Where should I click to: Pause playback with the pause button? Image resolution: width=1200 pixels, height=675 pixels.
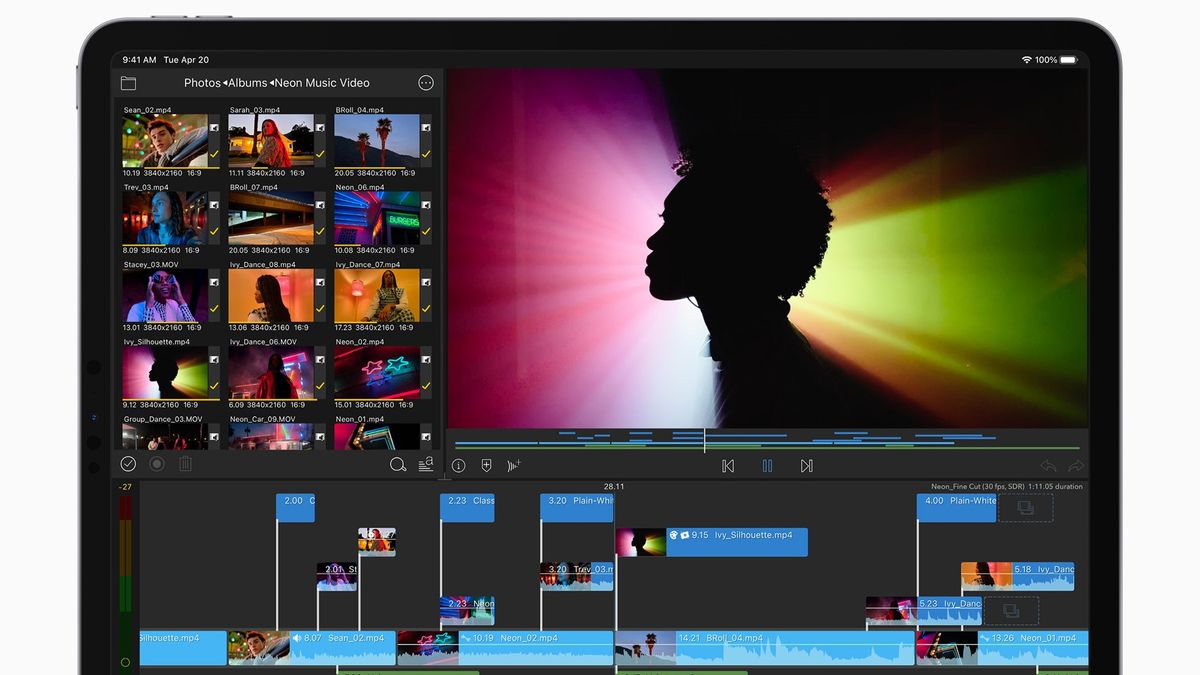(x=767, y=466)
